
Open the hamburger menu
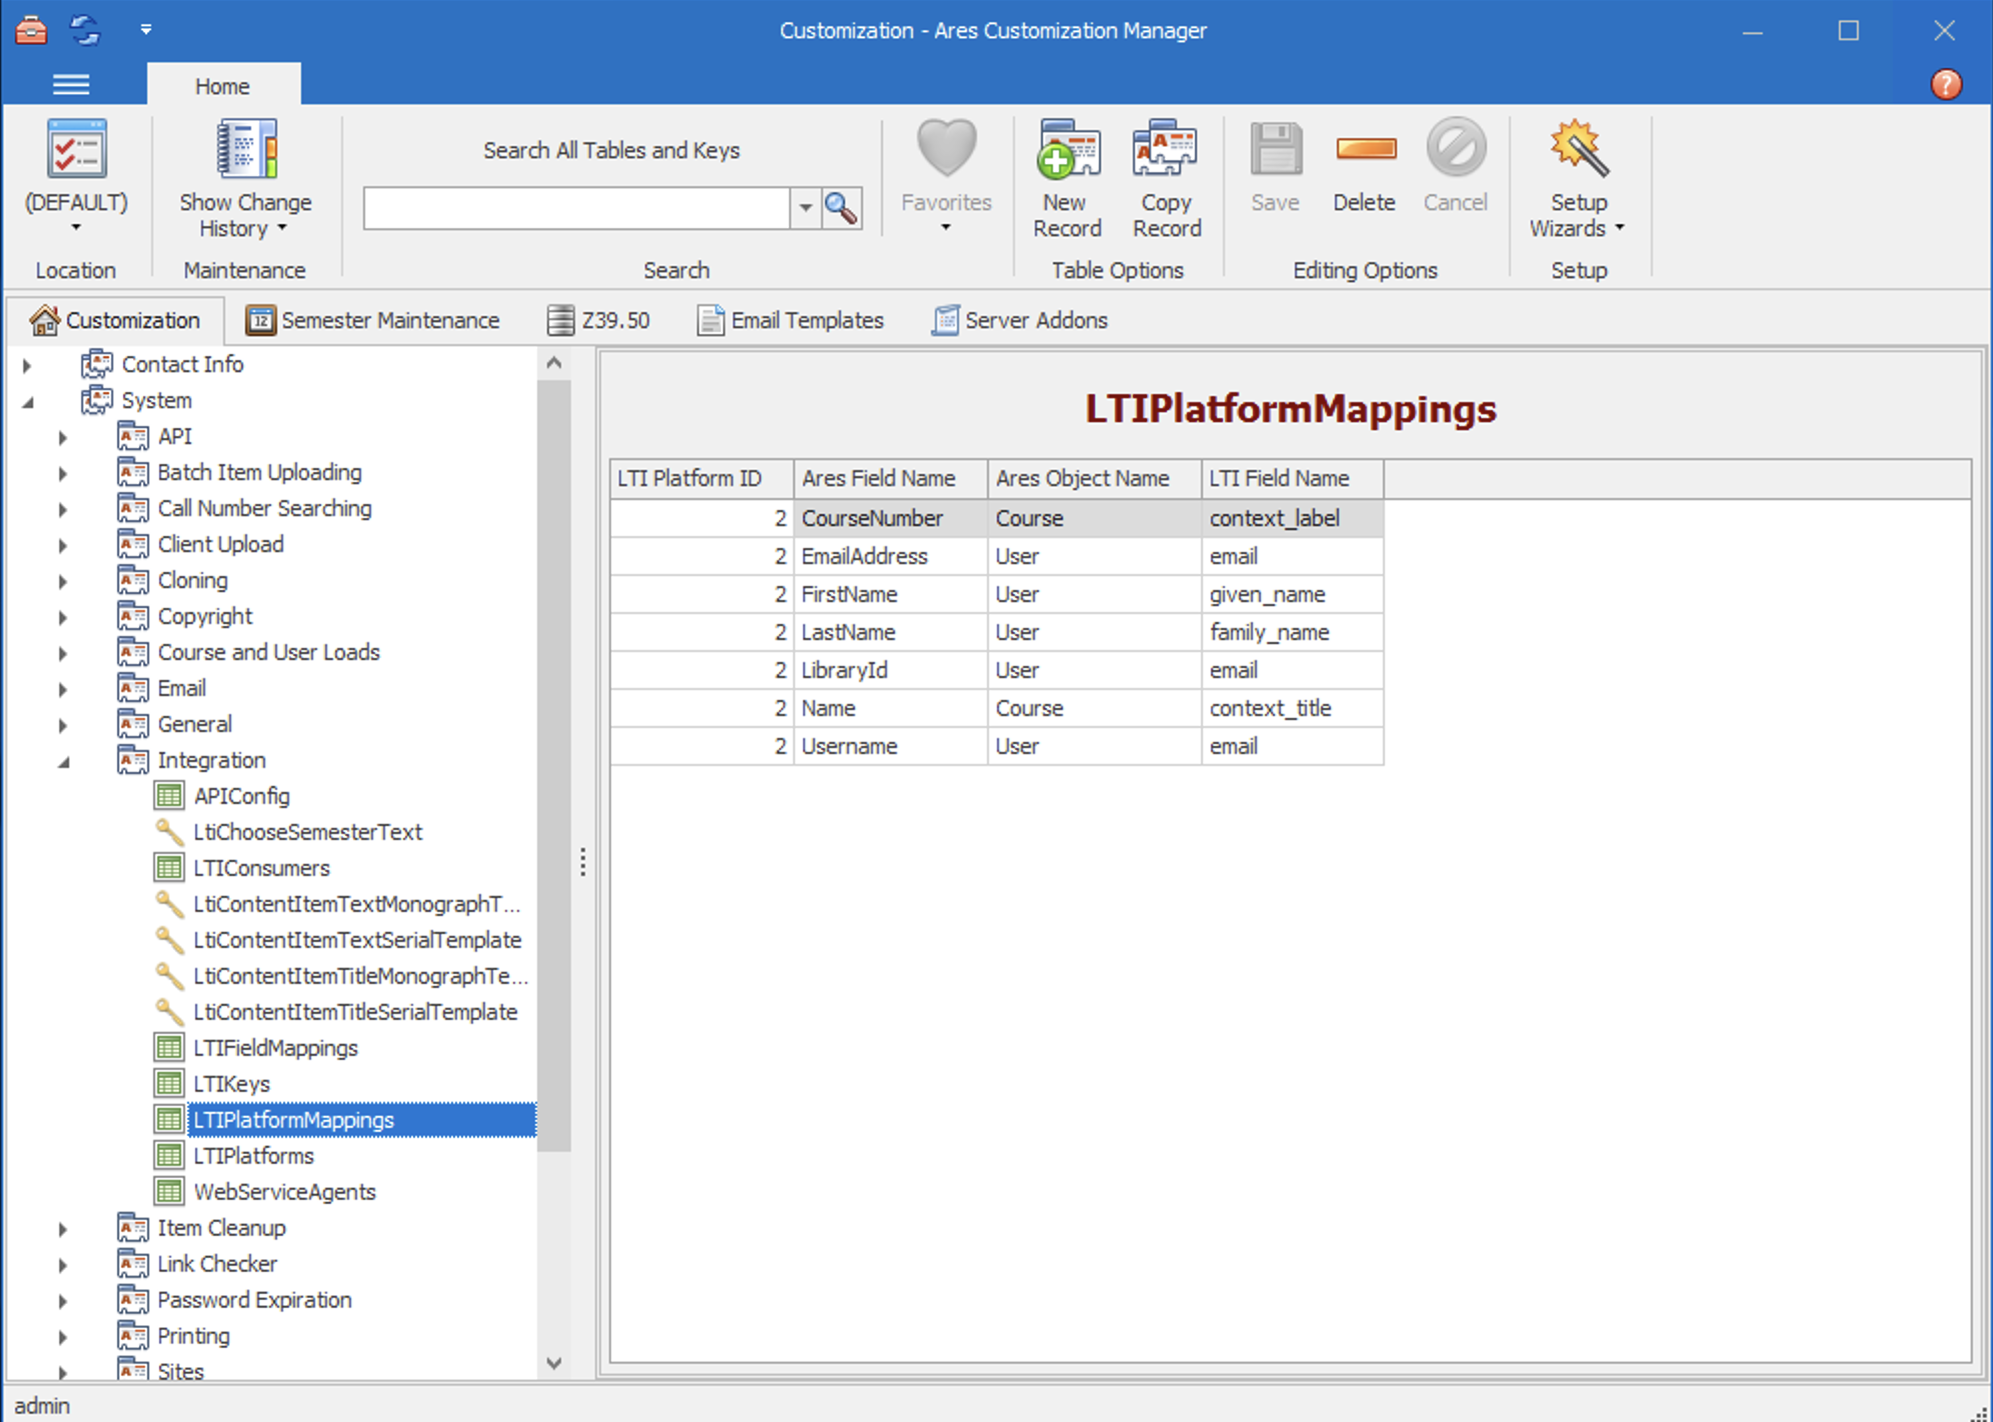pos(71,84)
